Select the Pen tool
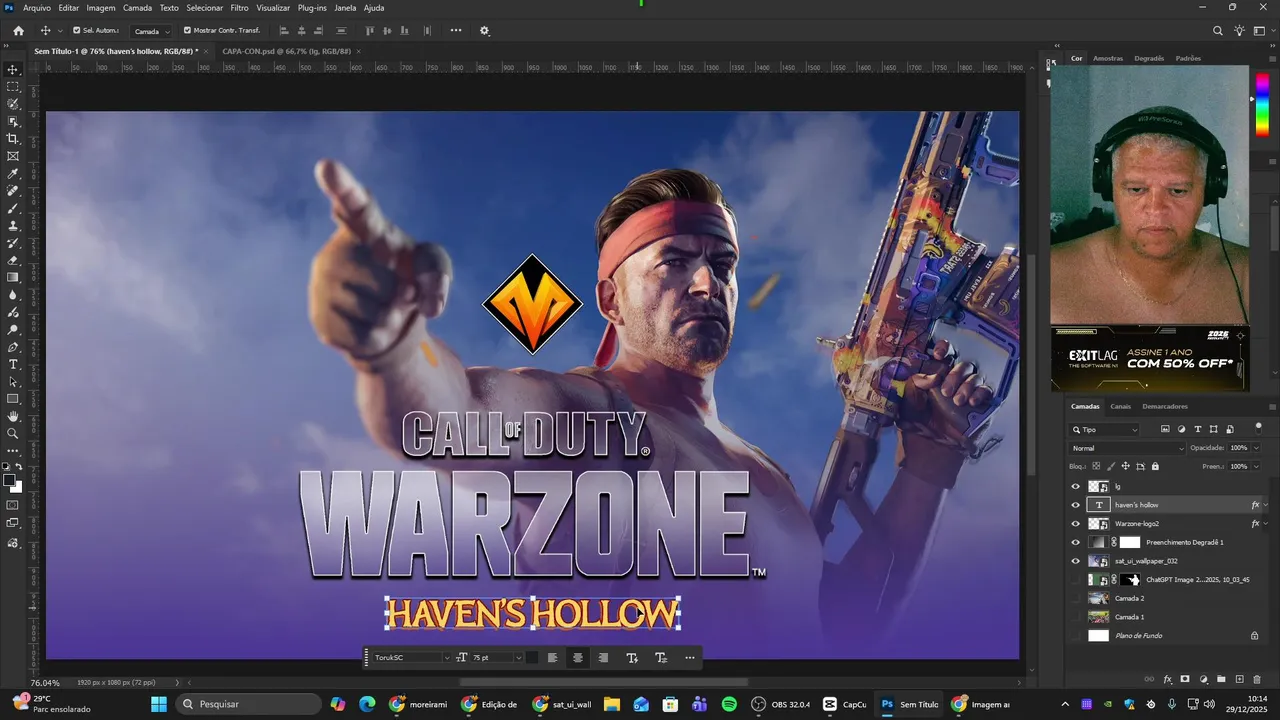1280x720 pixels. pos(13,347)
